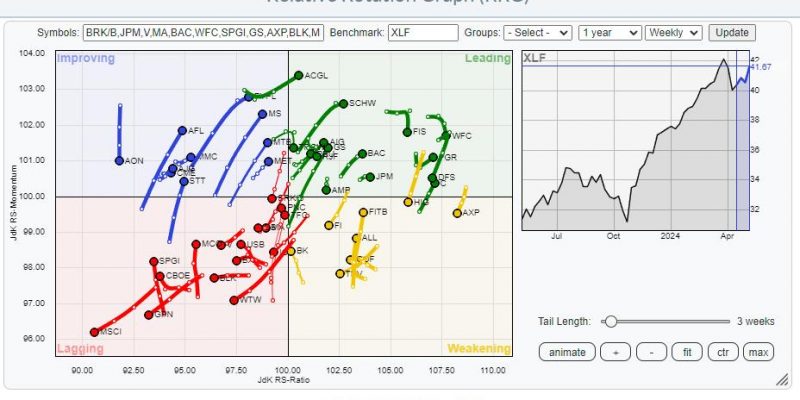Click the Update button
Image resolution: width=800 pixels, height=400 pixels.
point(732,33)
